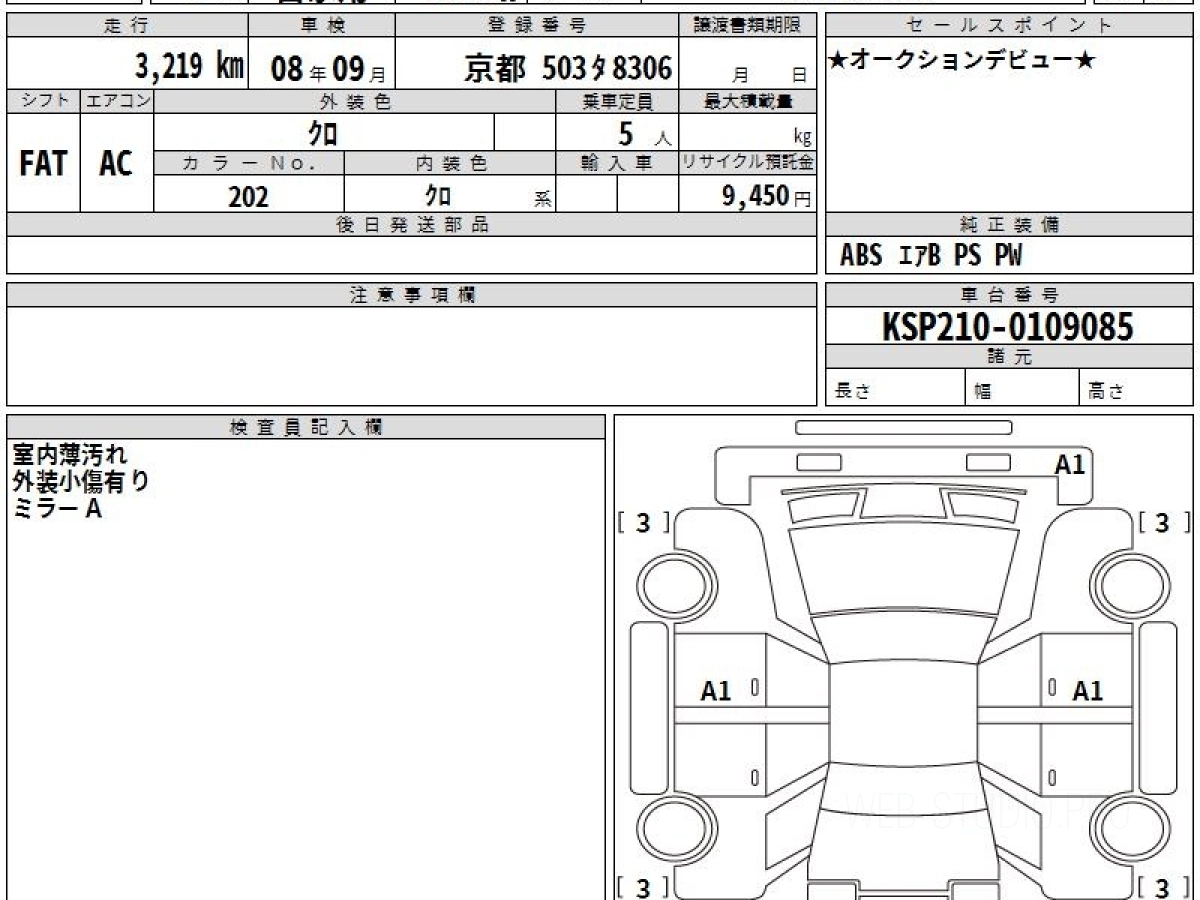Screen dimensions: 1200x900
Task: Click the A1 mark on the right door
Action: 1087,690
